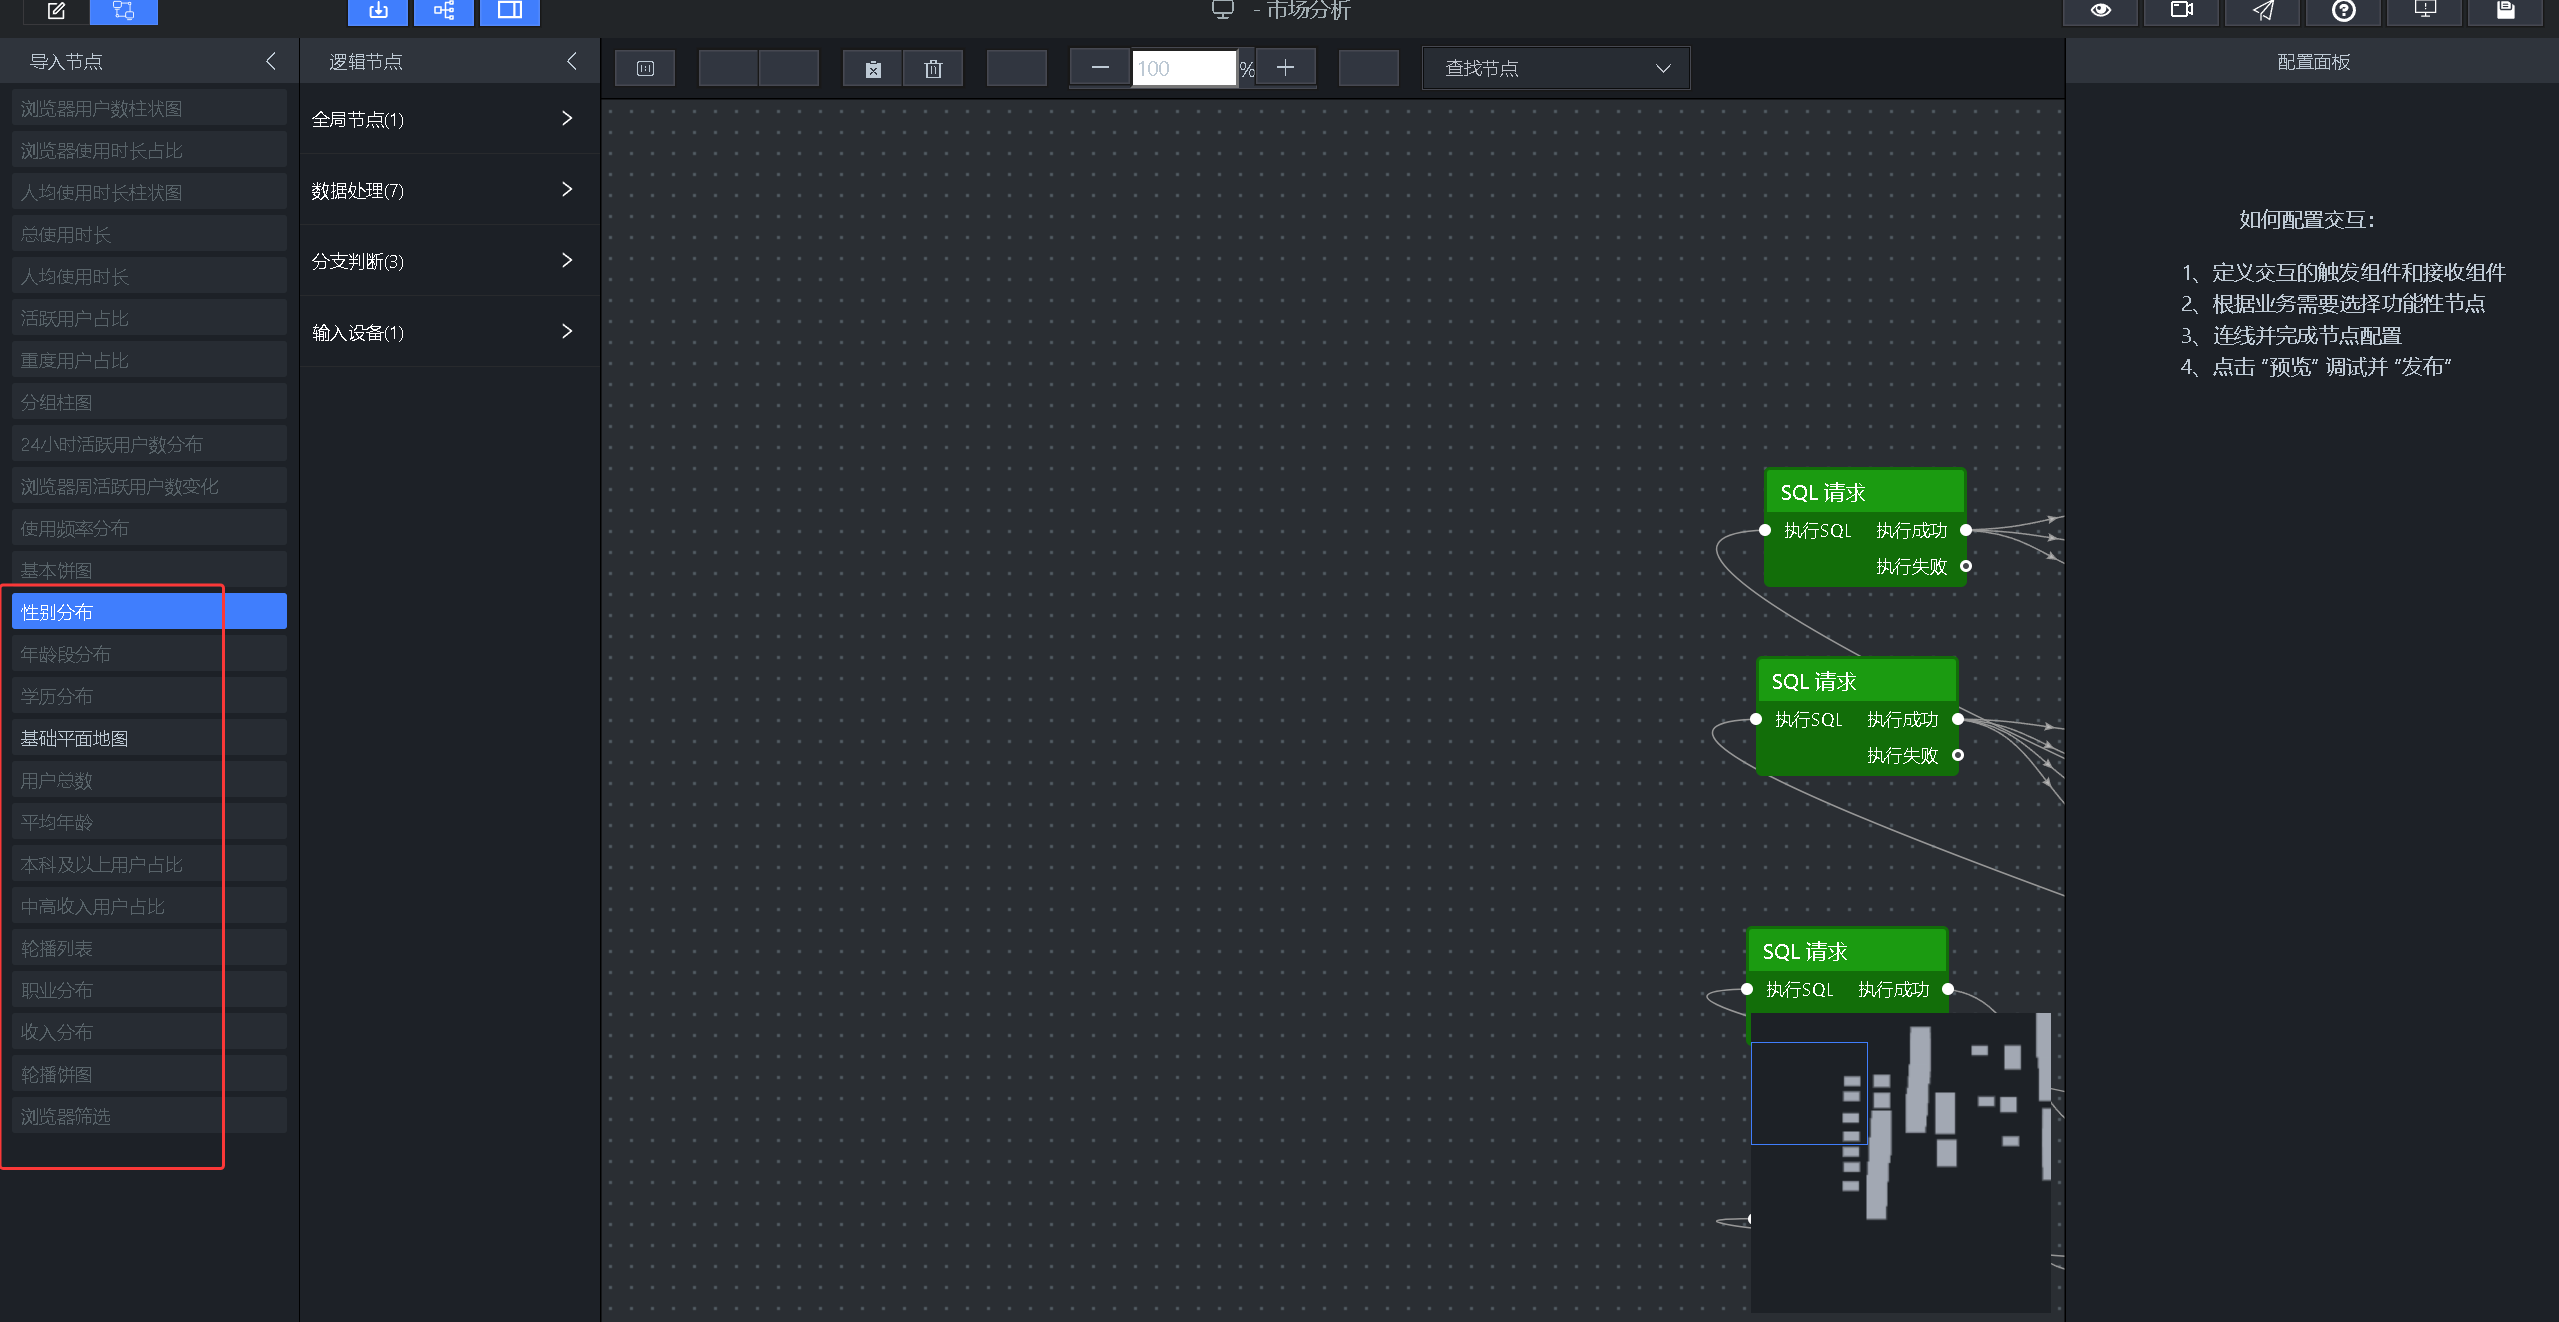
Task: Click 执行SQL input port on lowest SQL node
Action: tap(1747, 989)
